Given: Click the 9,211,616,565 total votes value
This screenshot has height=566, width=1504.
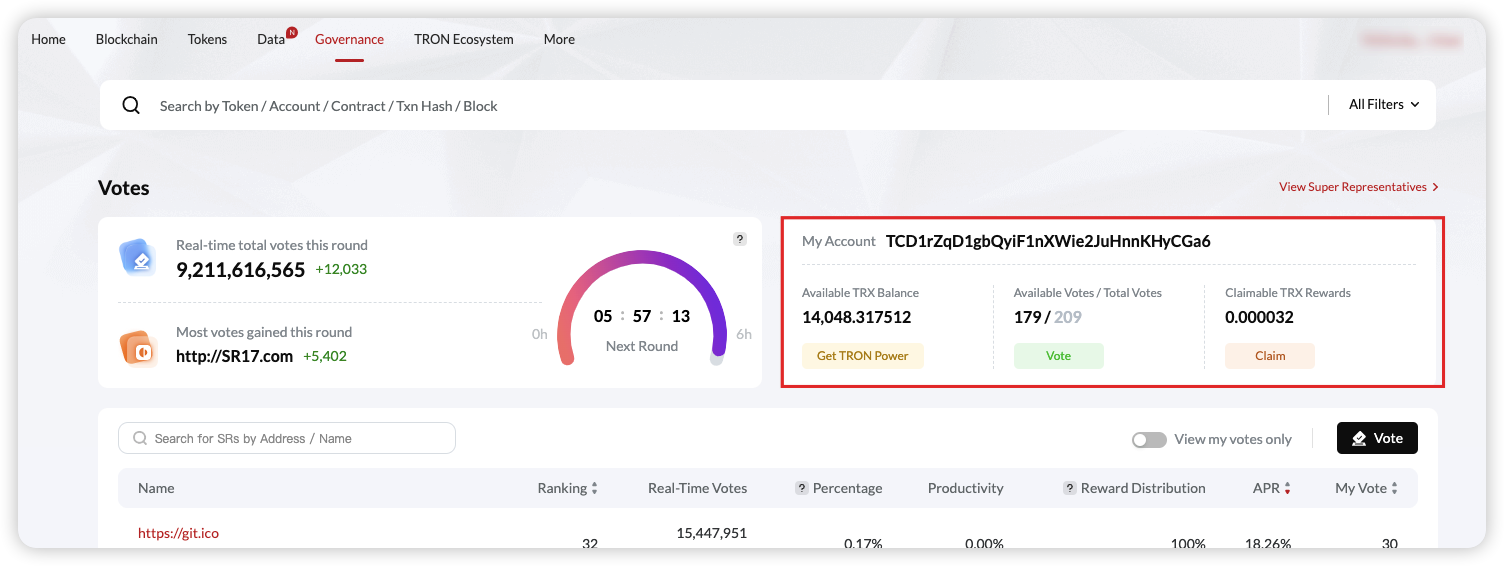Looking at the screenshot, I should [x=241, y=269].
